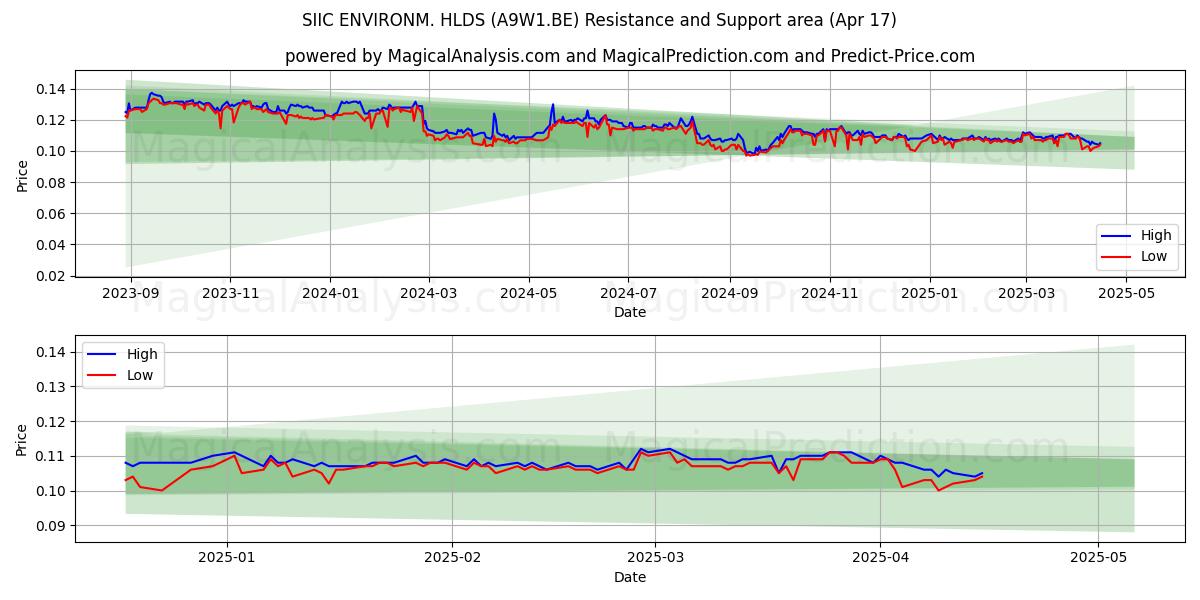Click the 2024-11 tick label
This screenshot has height=600, width=1200.
click(829, 293)
